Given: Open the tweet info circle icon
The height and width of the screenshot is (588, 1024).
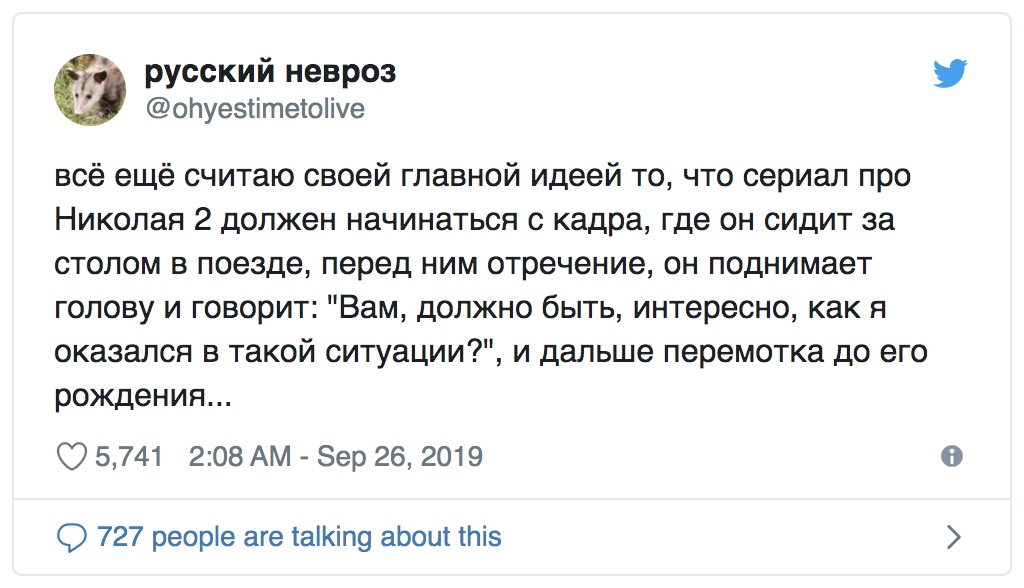Looking at the screenshot, I should [x=952, y=456].
